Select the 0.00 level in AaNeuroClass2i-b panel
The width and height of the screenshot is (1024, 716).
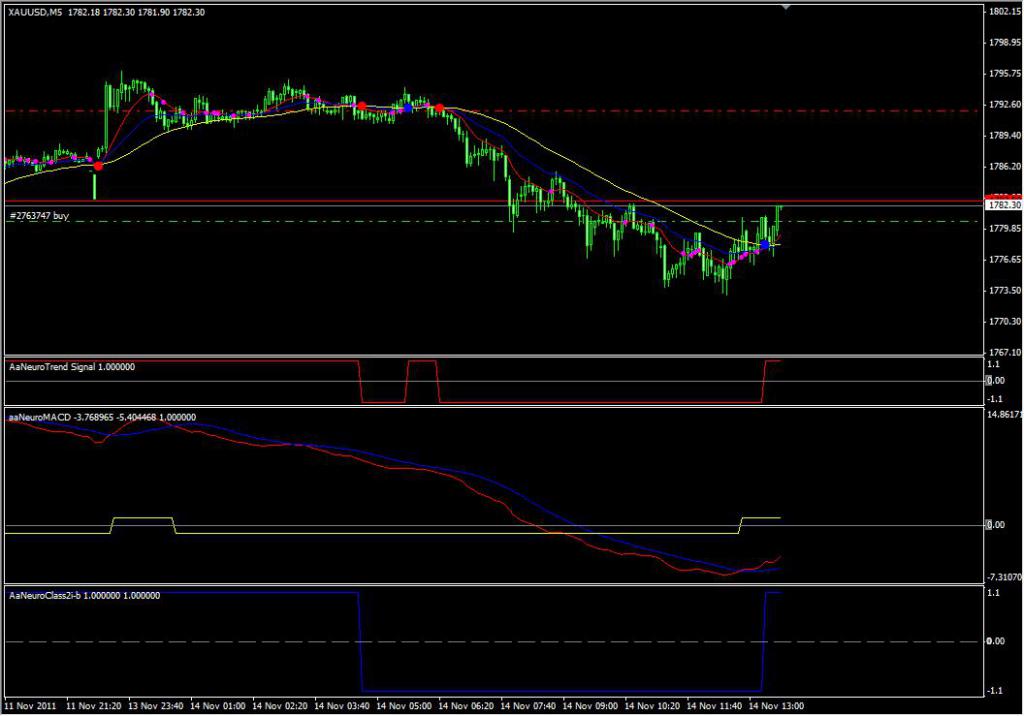point(996,642)
